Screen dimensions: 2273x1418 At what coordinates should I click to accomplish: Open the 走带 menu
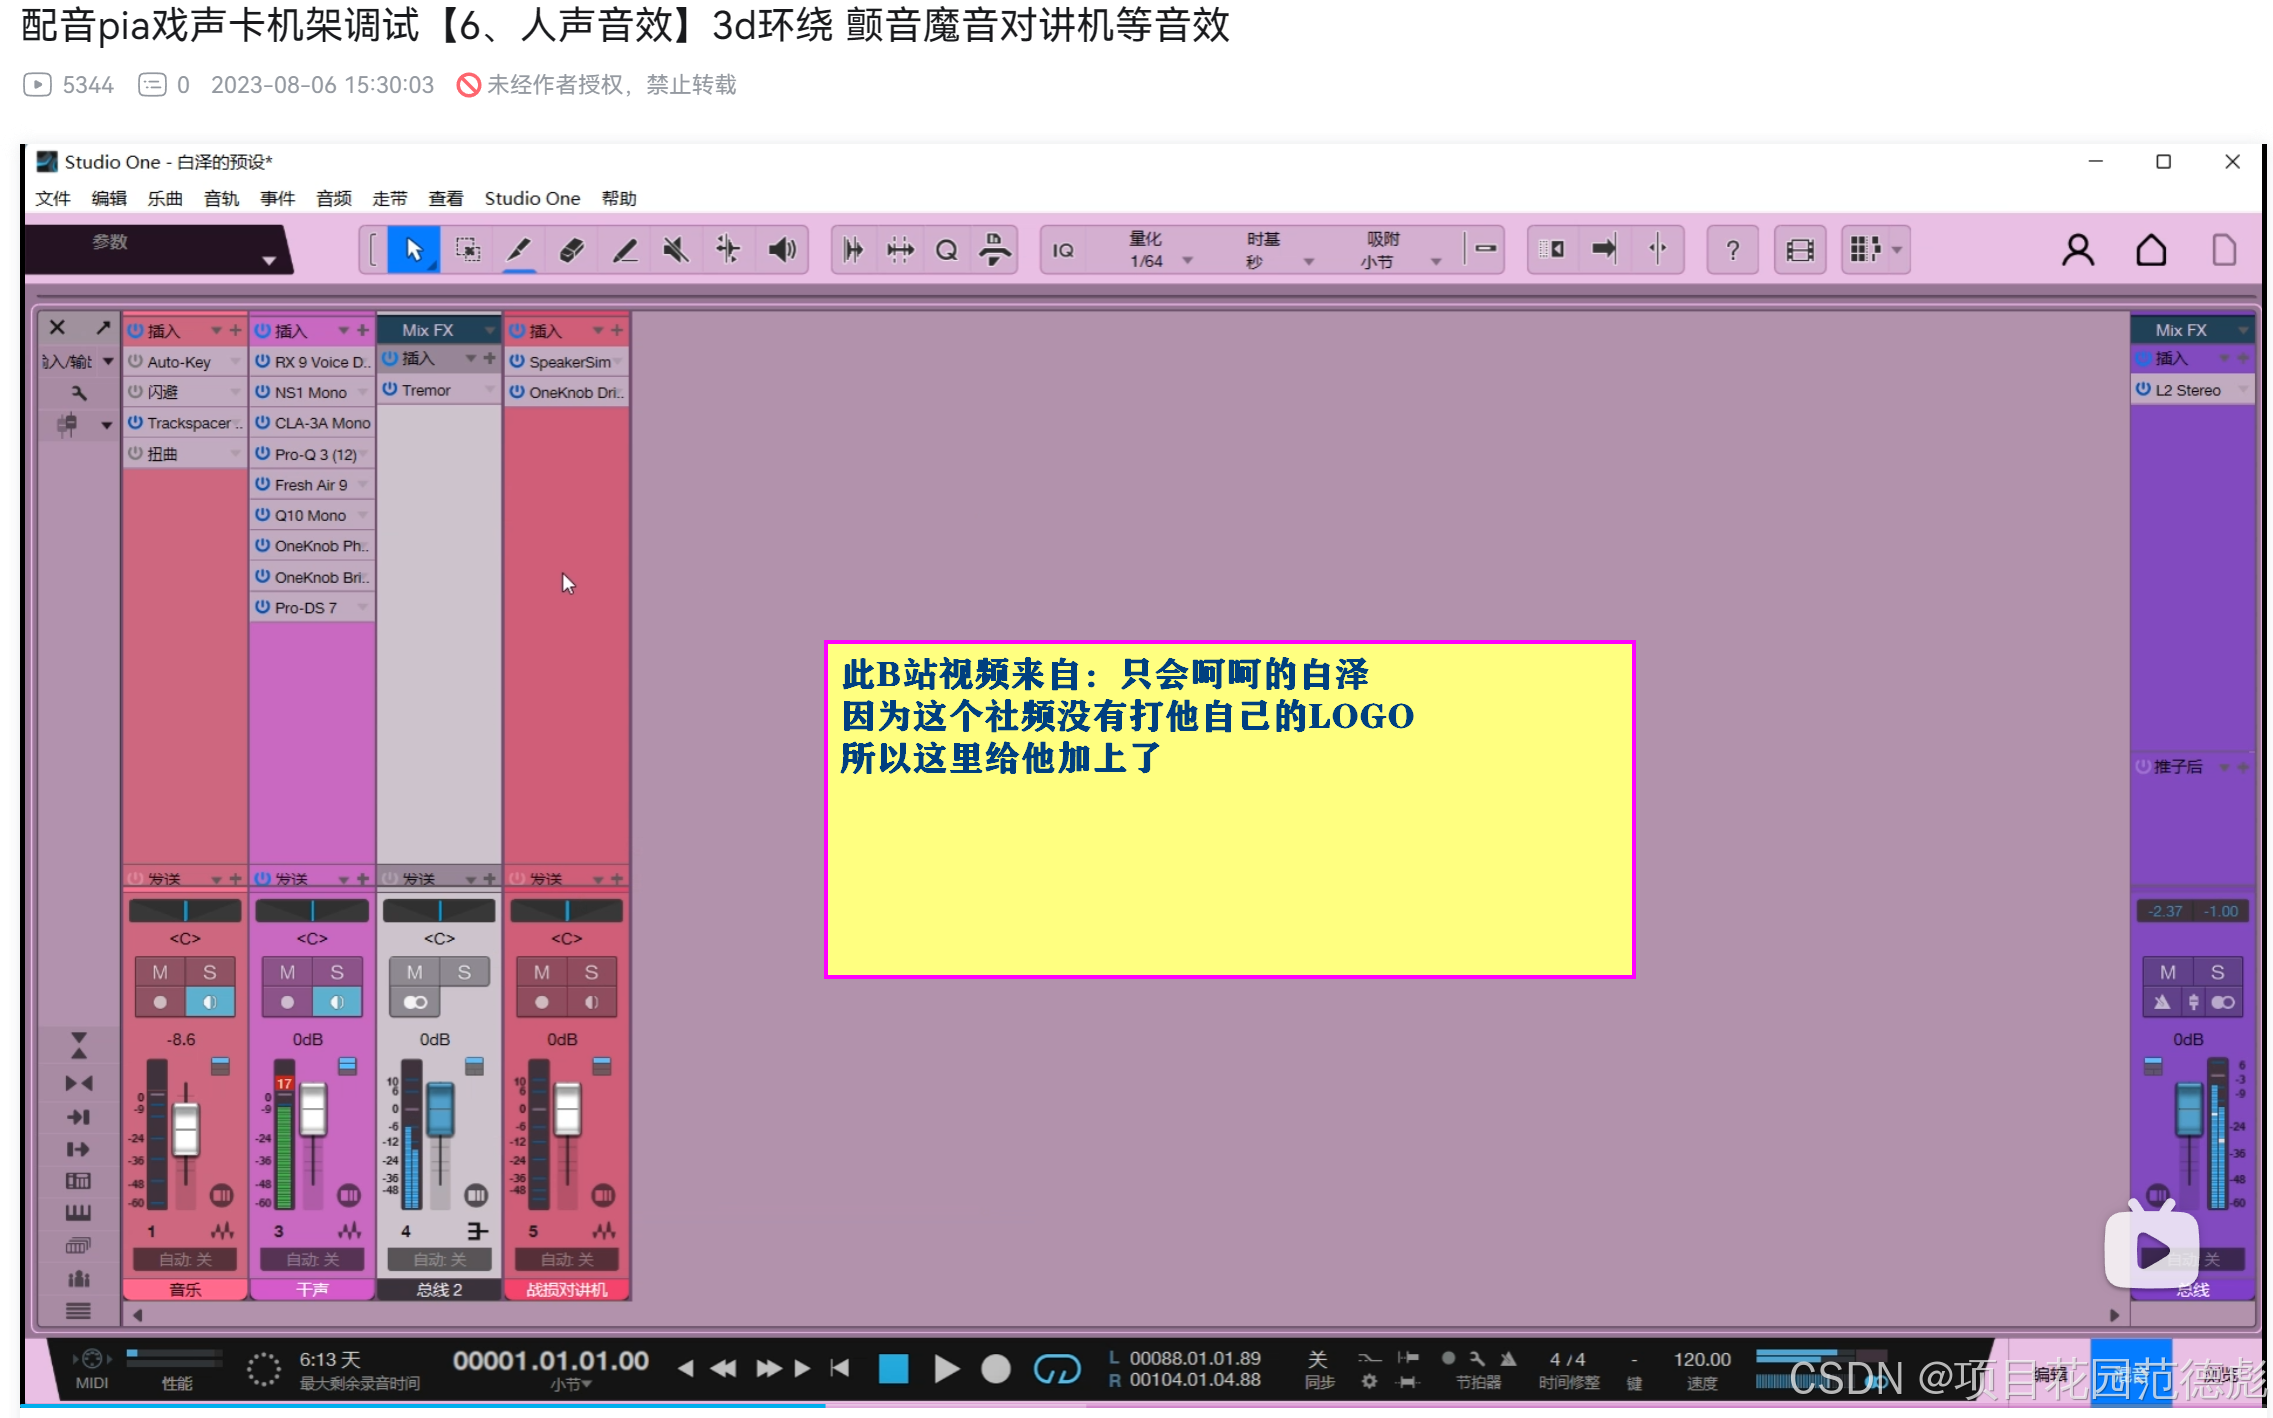click(389, 198)
